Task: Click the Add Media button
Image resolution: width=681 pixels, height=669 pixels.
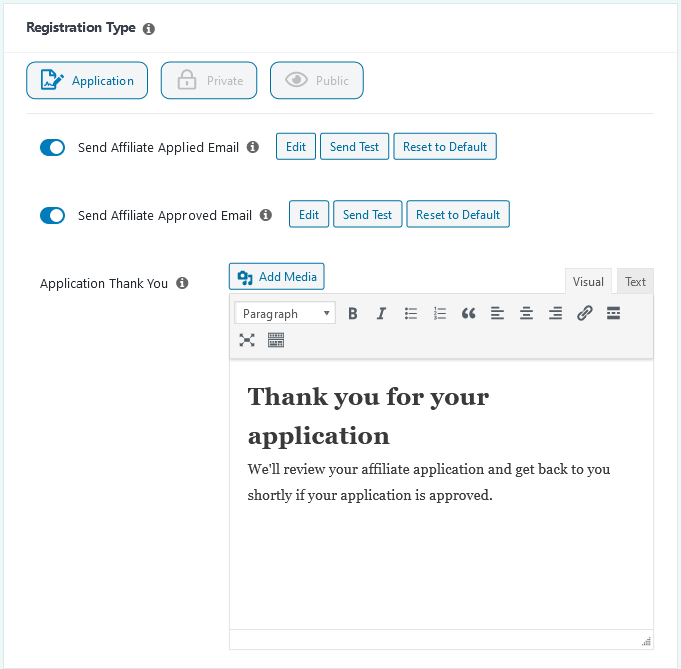Action: [x=277, y=276]
